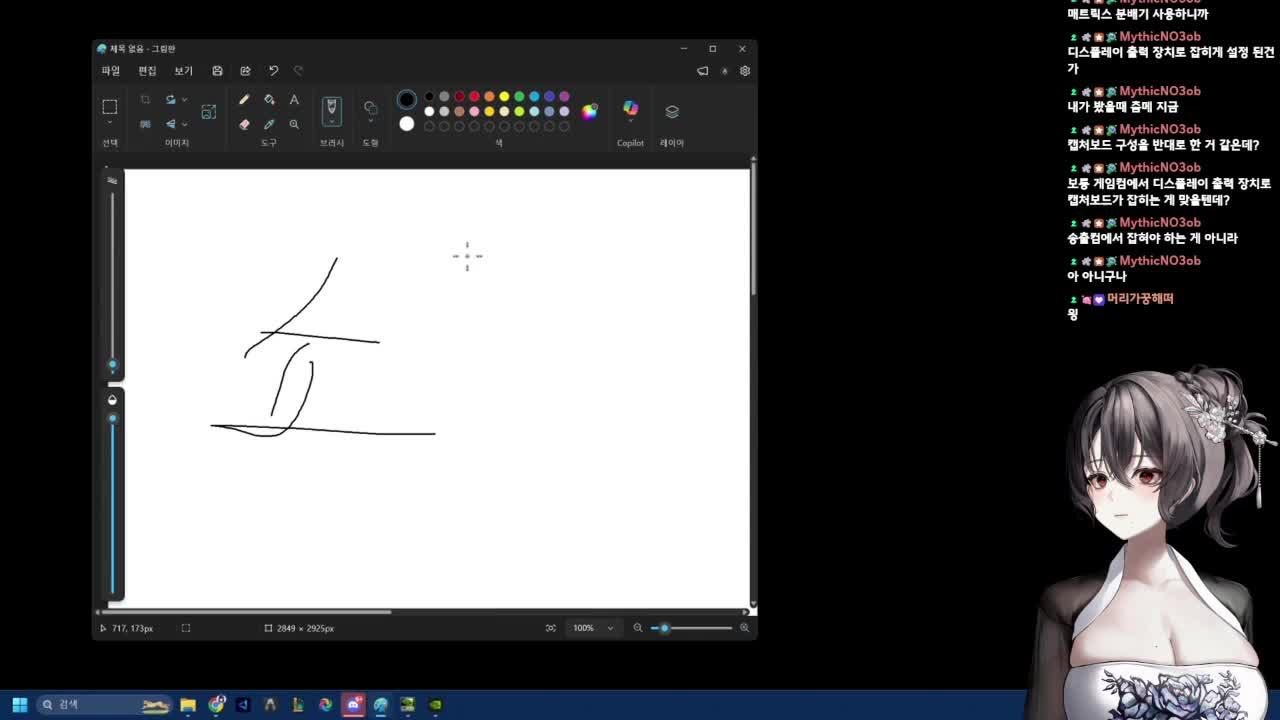Click the Undo arrow icon
Image resolution: width=1280 pixels, height=720 pixels.
[273, 71]
